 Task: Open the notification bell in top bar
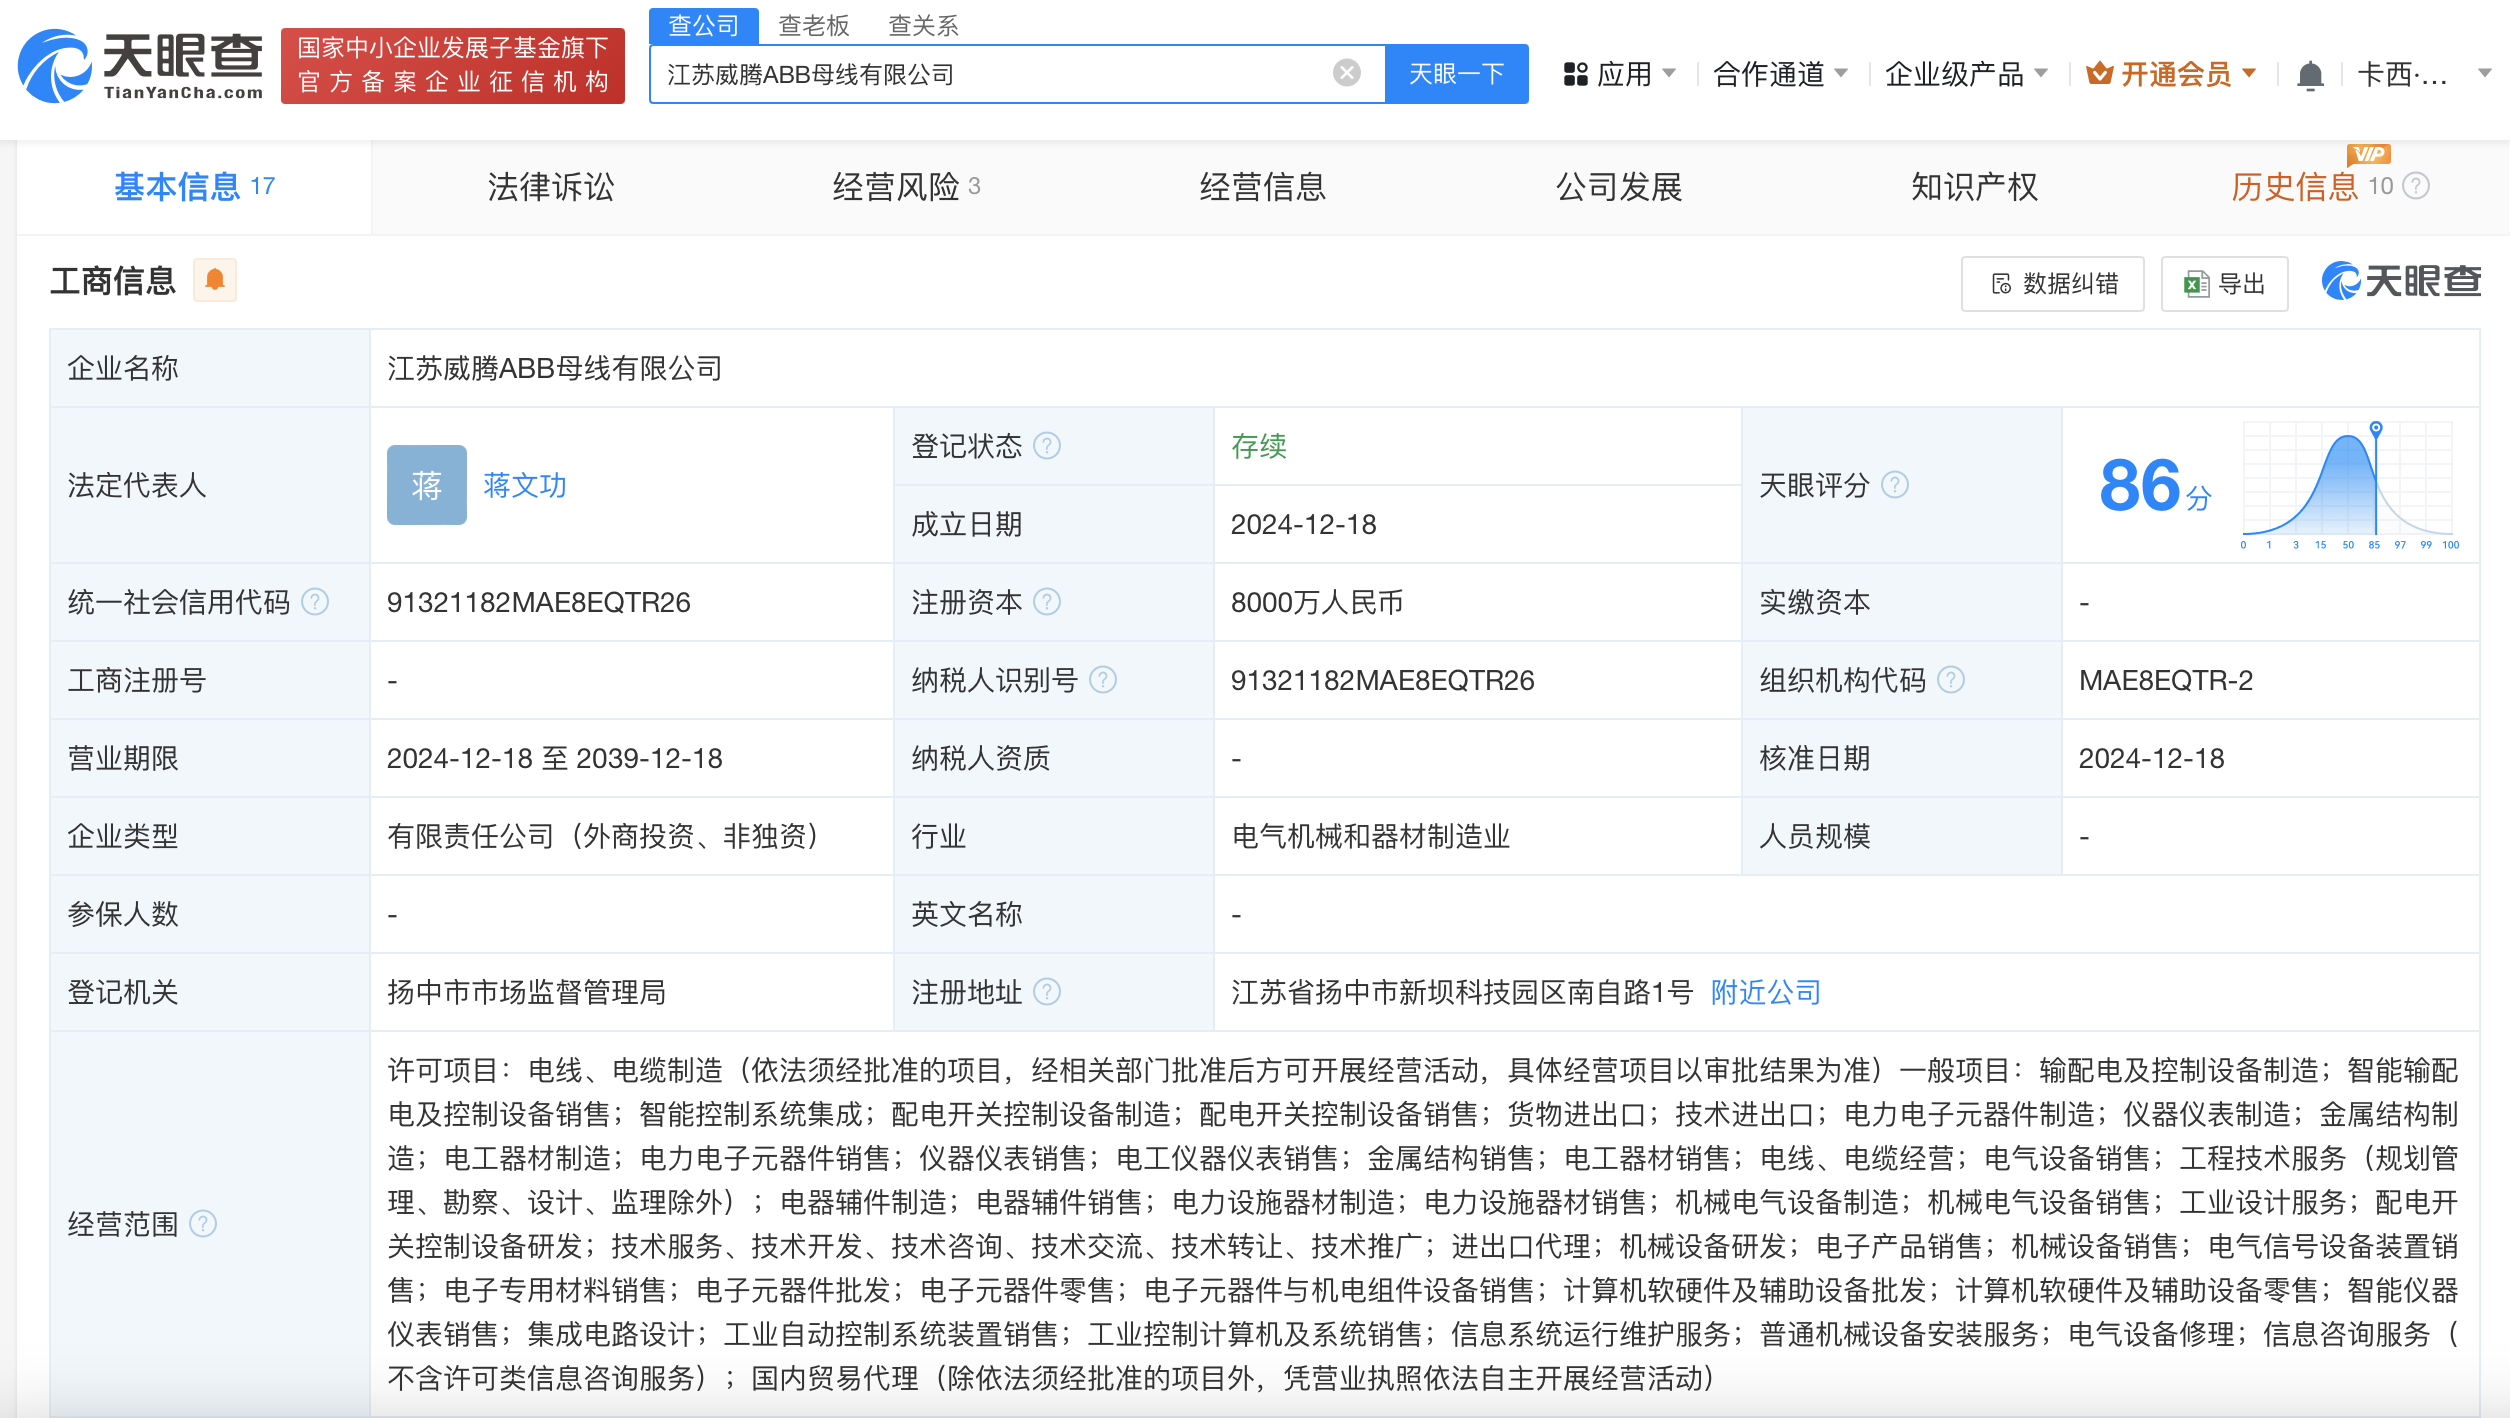[x=2309, y=73]
